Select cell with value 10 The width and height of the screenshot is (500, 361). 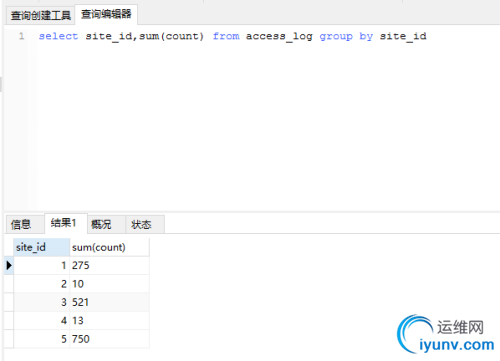click(x=110, y=284)
